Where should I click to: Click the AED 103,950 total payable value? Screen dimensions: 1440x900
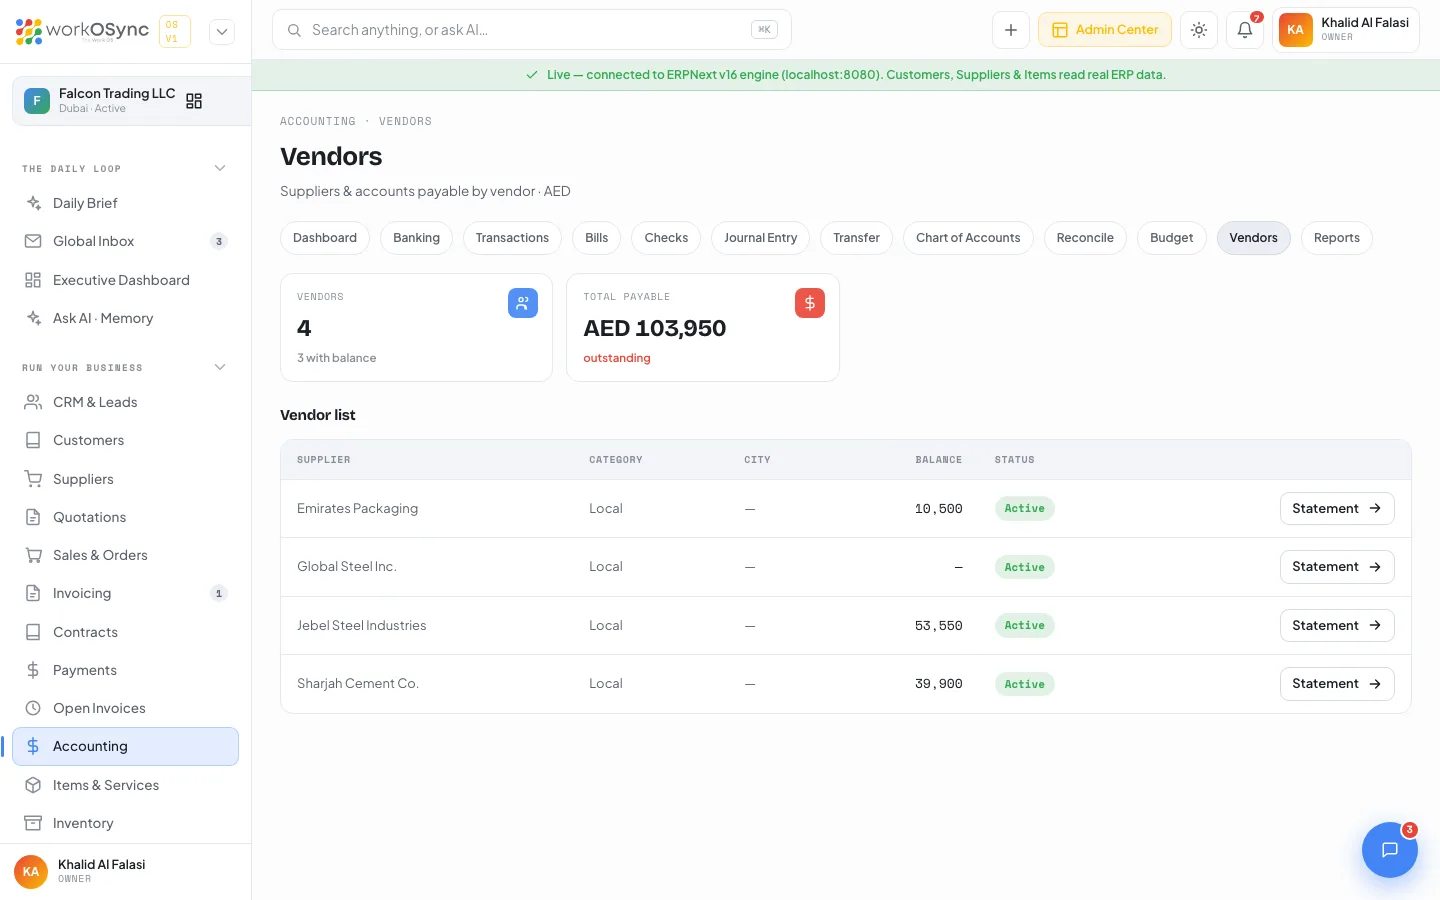point(655,328)
